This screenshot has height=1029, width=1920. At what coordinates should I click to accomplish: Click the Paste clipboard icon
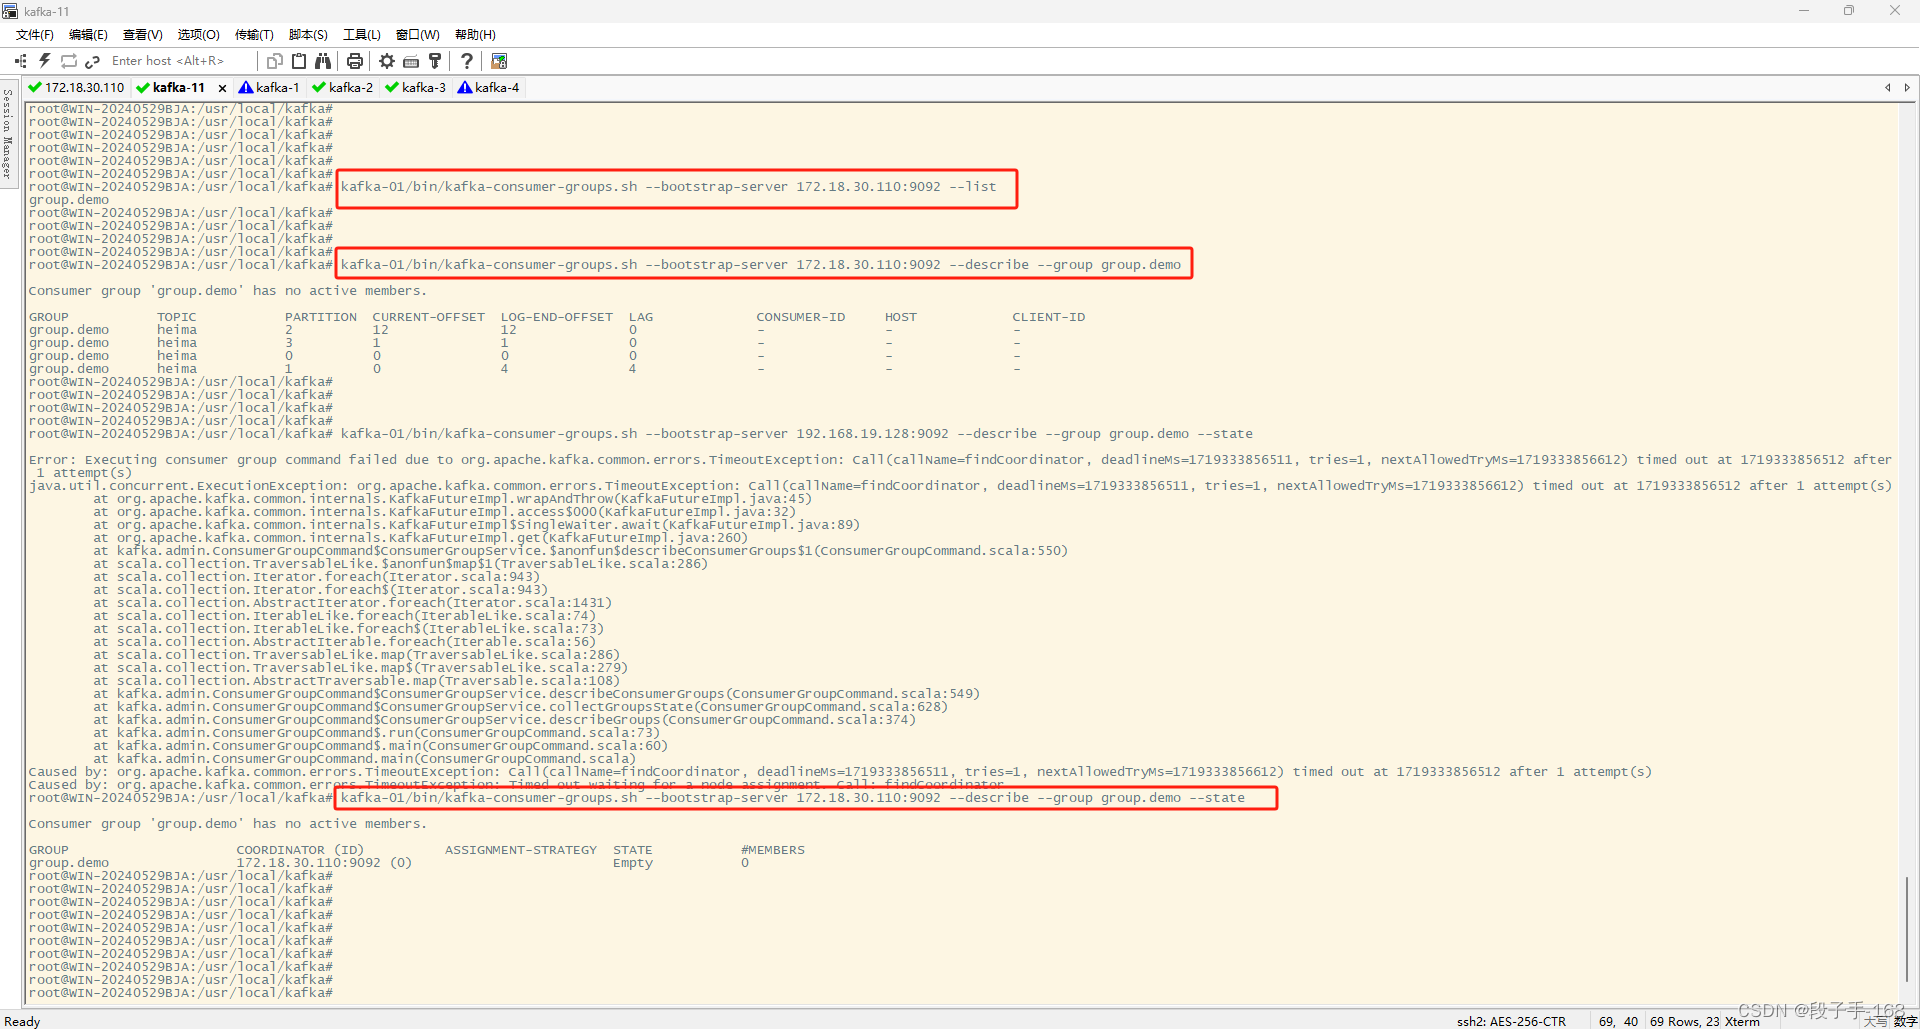click(x=299, y=61)
